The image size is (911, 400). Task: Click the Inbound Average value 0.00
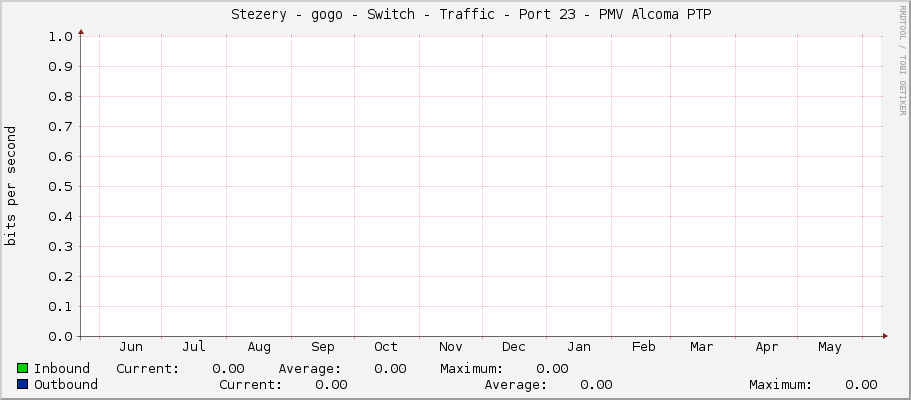coord(390,369)
